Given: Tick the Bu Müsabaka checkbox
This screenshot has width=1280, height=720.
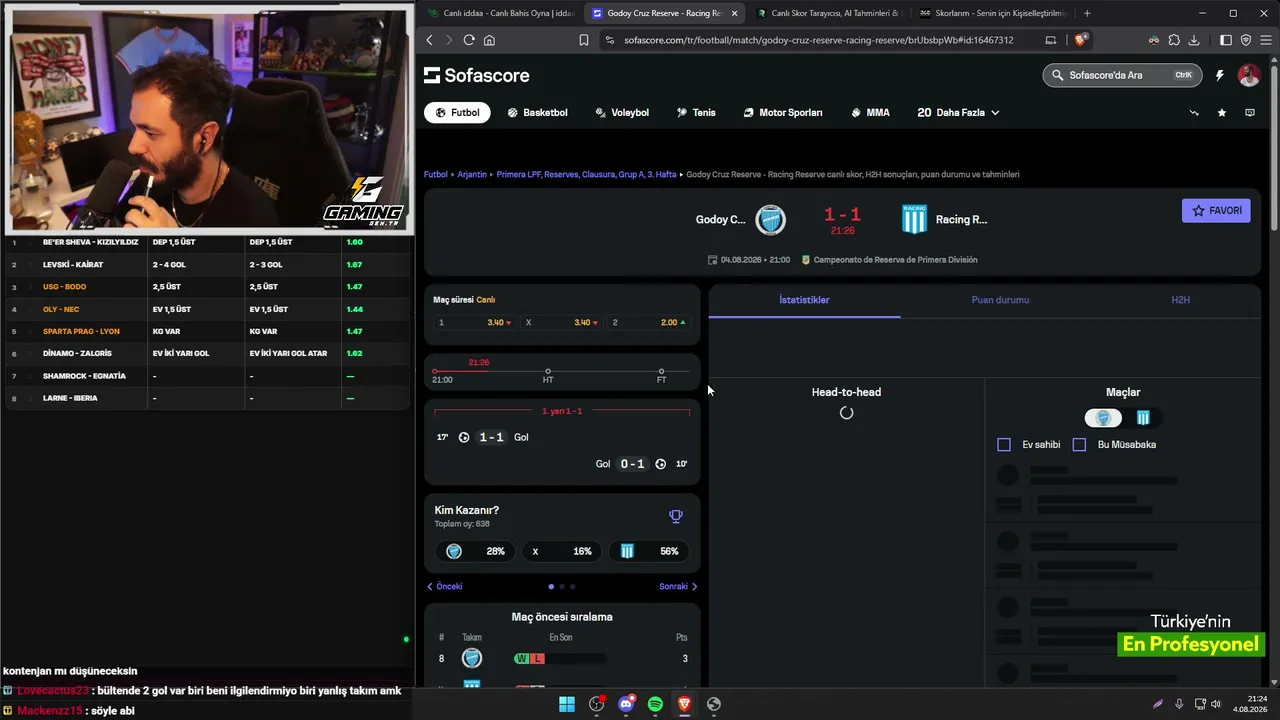Looking at the screenshot, I should [1079, 444].
